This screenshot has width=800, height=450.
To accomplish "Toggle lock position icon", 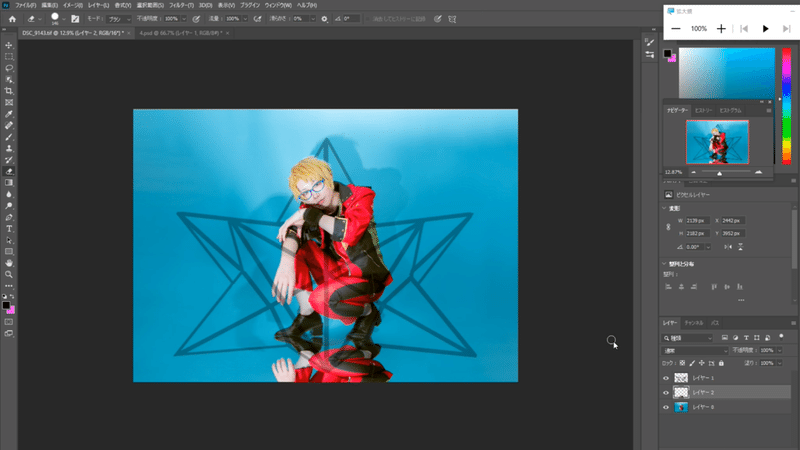I will click(702, 363).
